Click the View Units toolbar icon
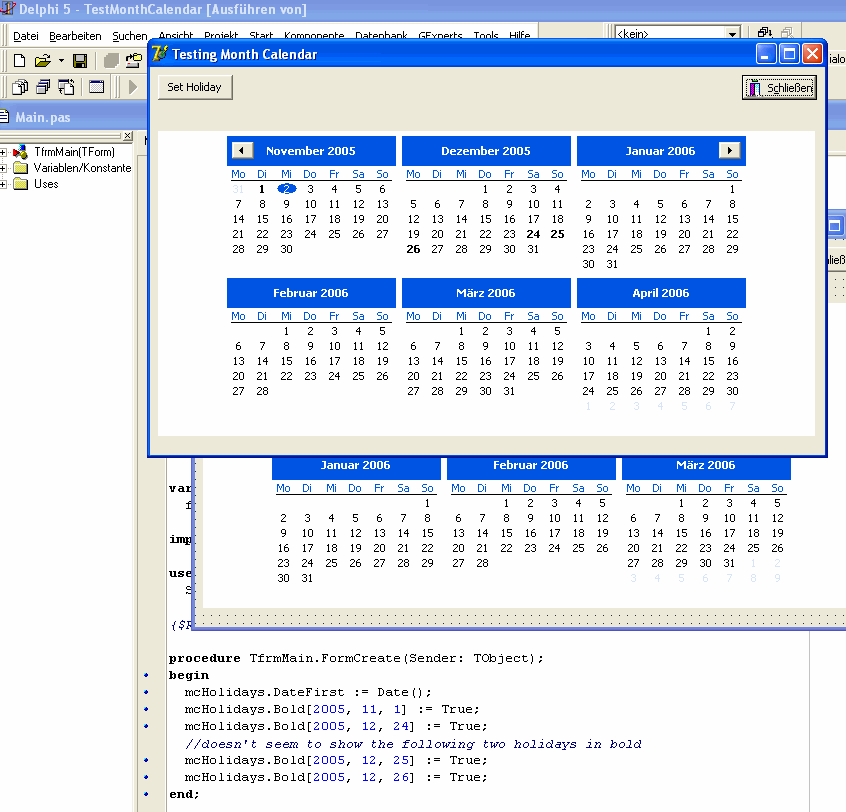Screen dimensions: 846x812 21,87
